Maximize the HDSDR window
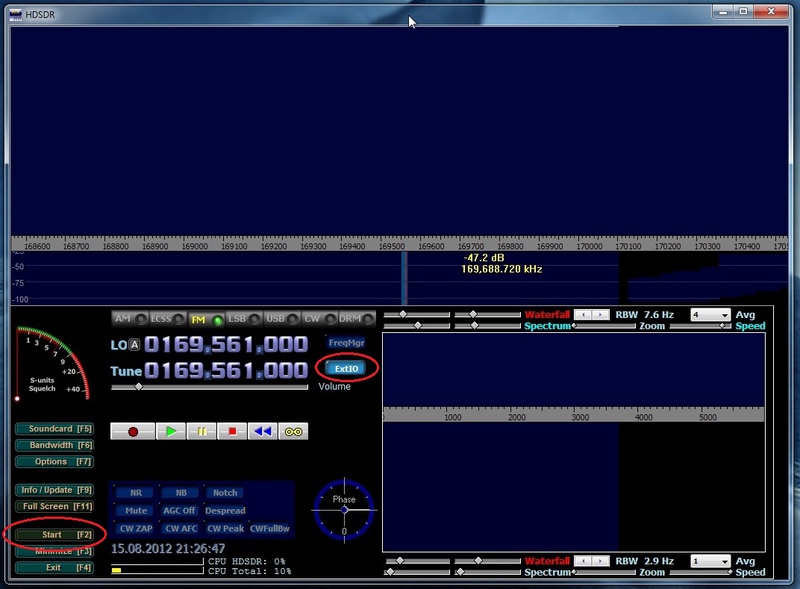The image size is (800, 589). point(743,11)
